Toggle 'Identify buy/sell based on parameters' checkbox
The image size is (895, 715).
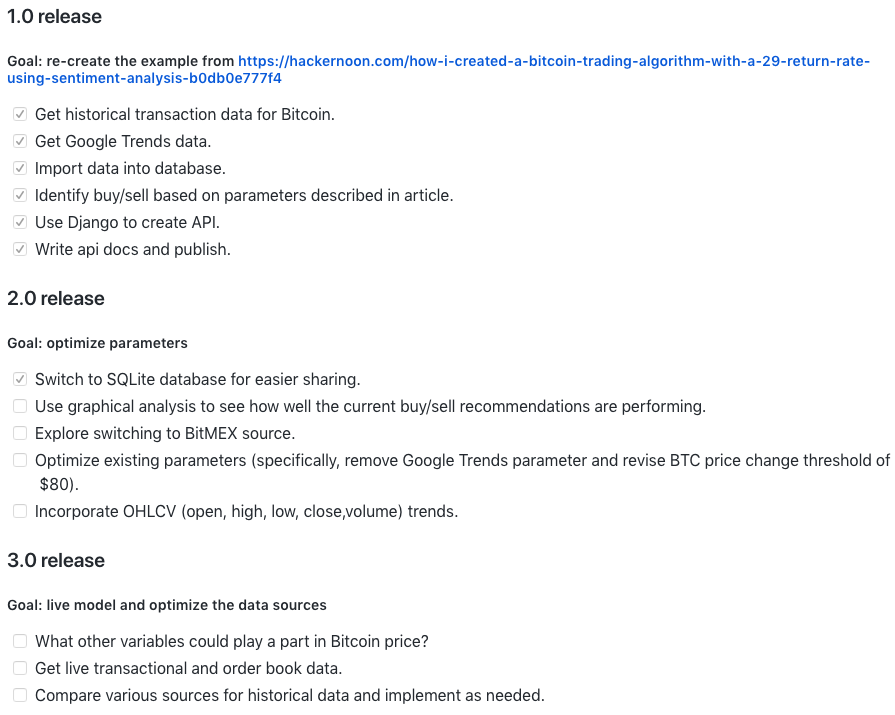pyautogui.click(x=20, y=196)
